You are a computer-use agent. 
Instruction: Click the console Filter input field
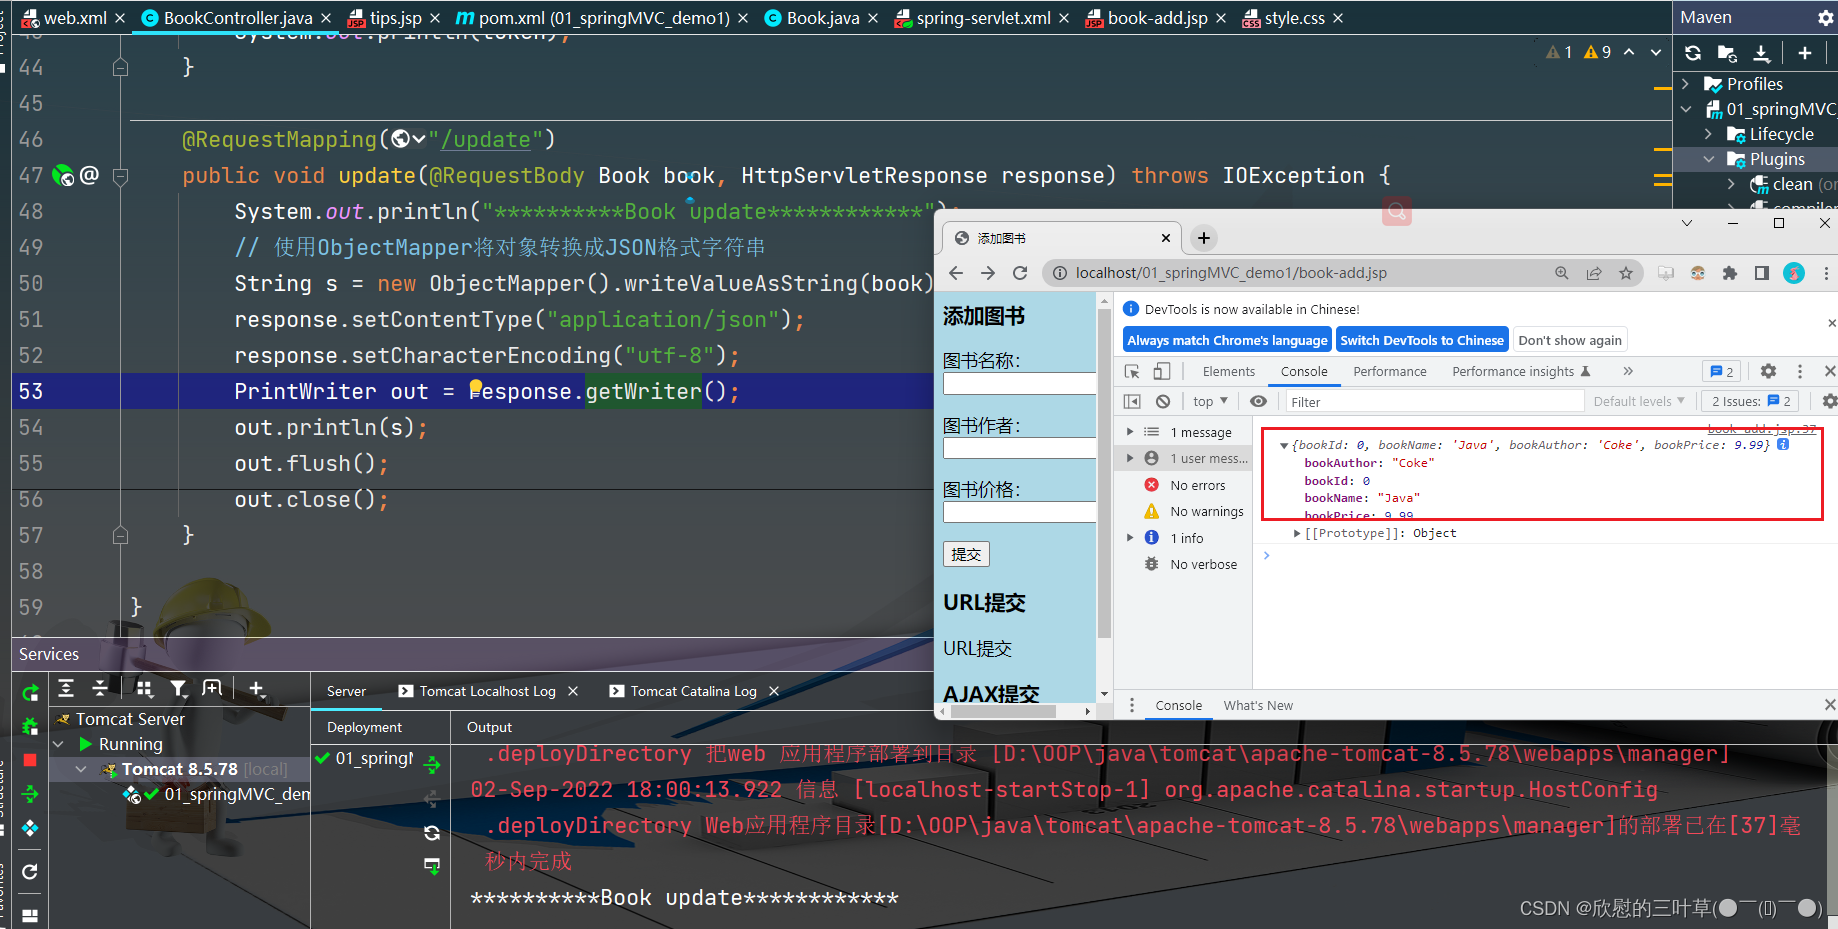(1434, 401)
